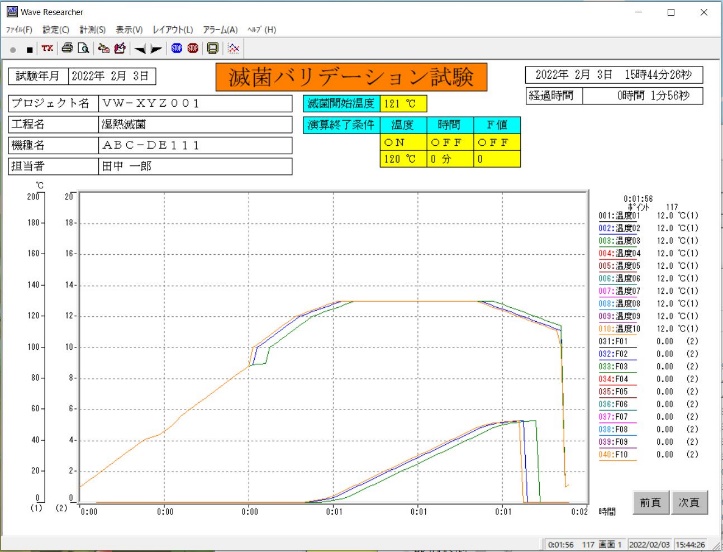Image resolution: width=723 pixels, height=552 pixels.
Task: Select legend entry 002:温度02
Action: [x=619, y=228]
